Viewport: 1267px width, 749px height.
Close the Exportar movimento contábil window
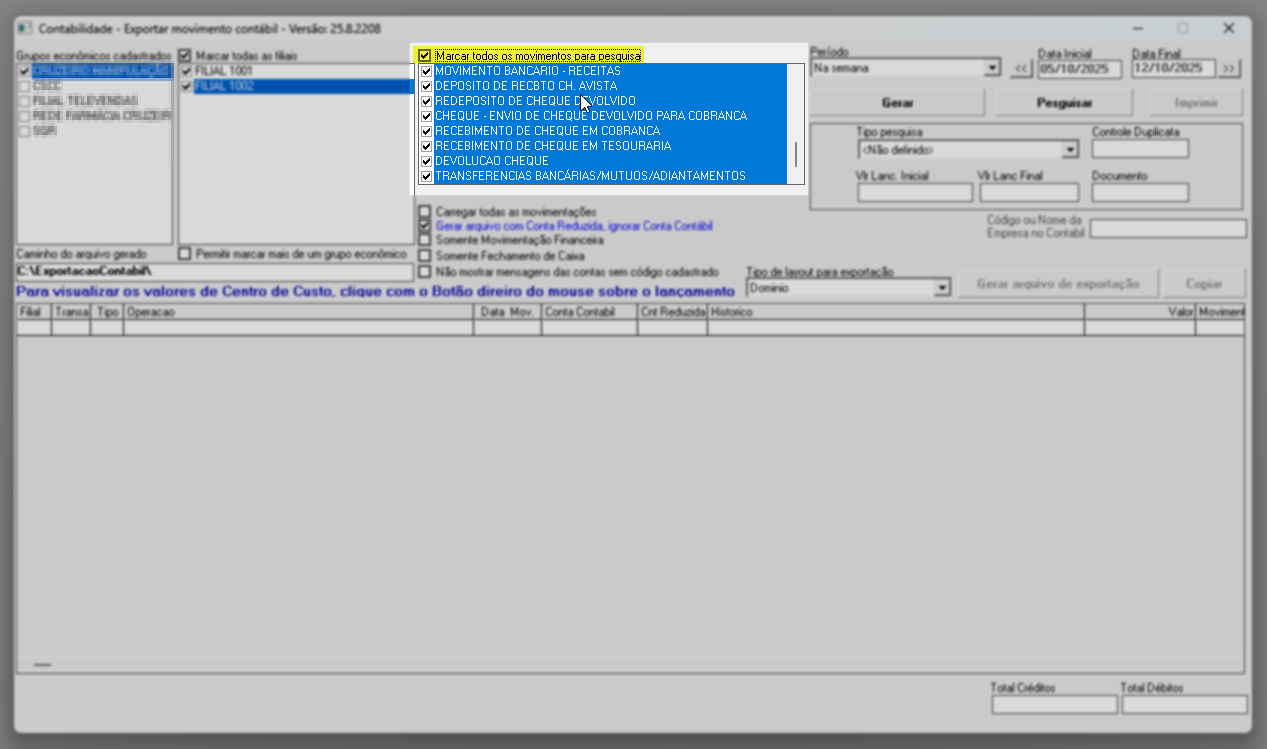(1228, 29)
